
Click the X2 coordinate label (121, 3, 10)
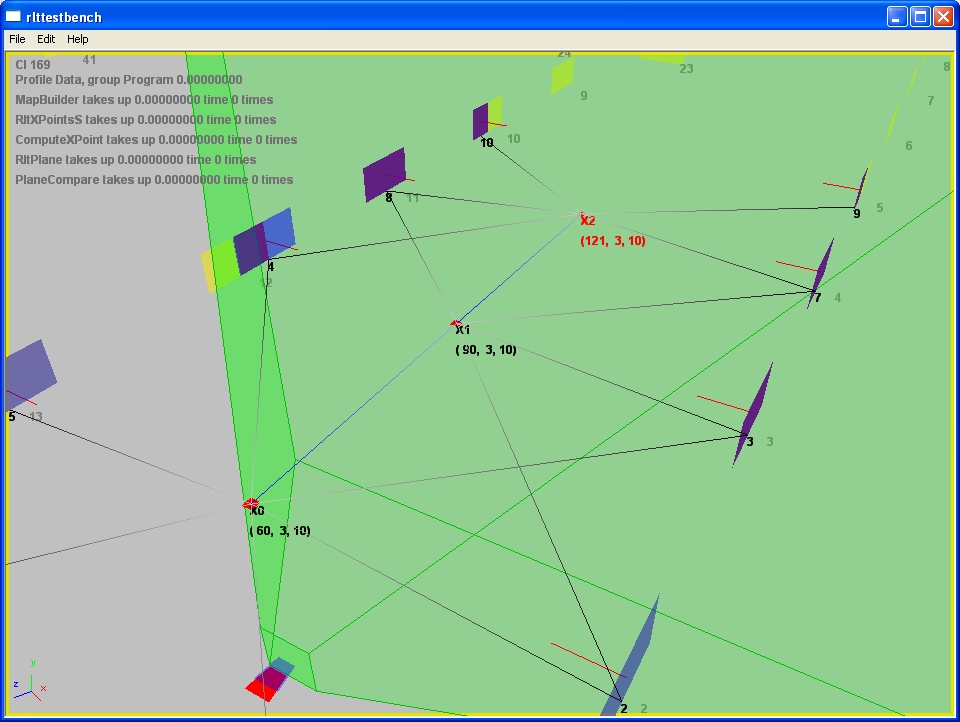[613, 242]
